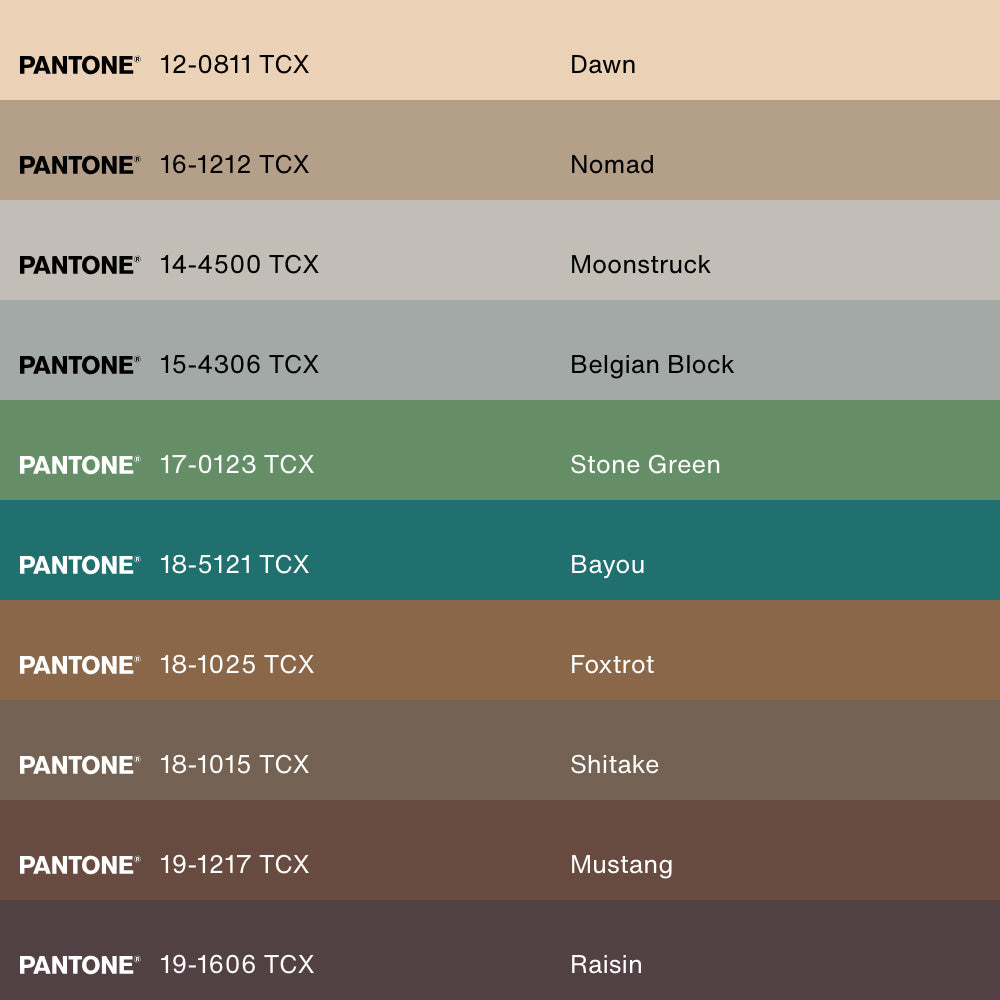Click the PANTONE logo beside 16-1212 TCX
The image size is (1000, 1000).
79,165
